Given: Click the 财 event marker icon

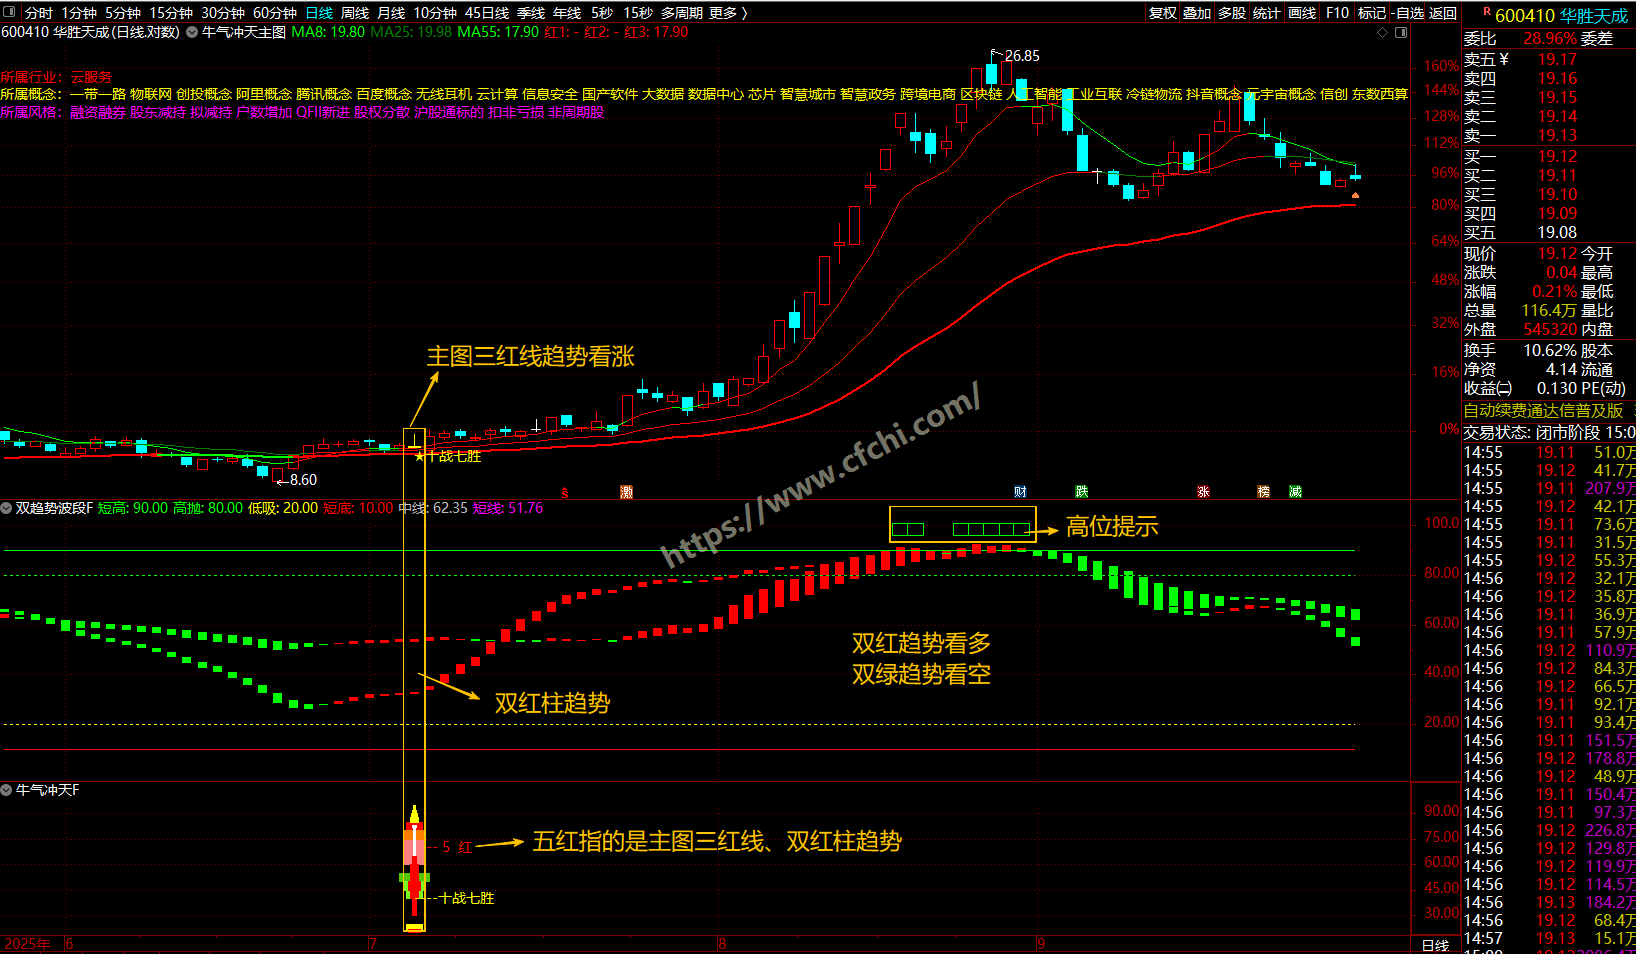Looking at the screenshot, I should [x=1020, y=492].
